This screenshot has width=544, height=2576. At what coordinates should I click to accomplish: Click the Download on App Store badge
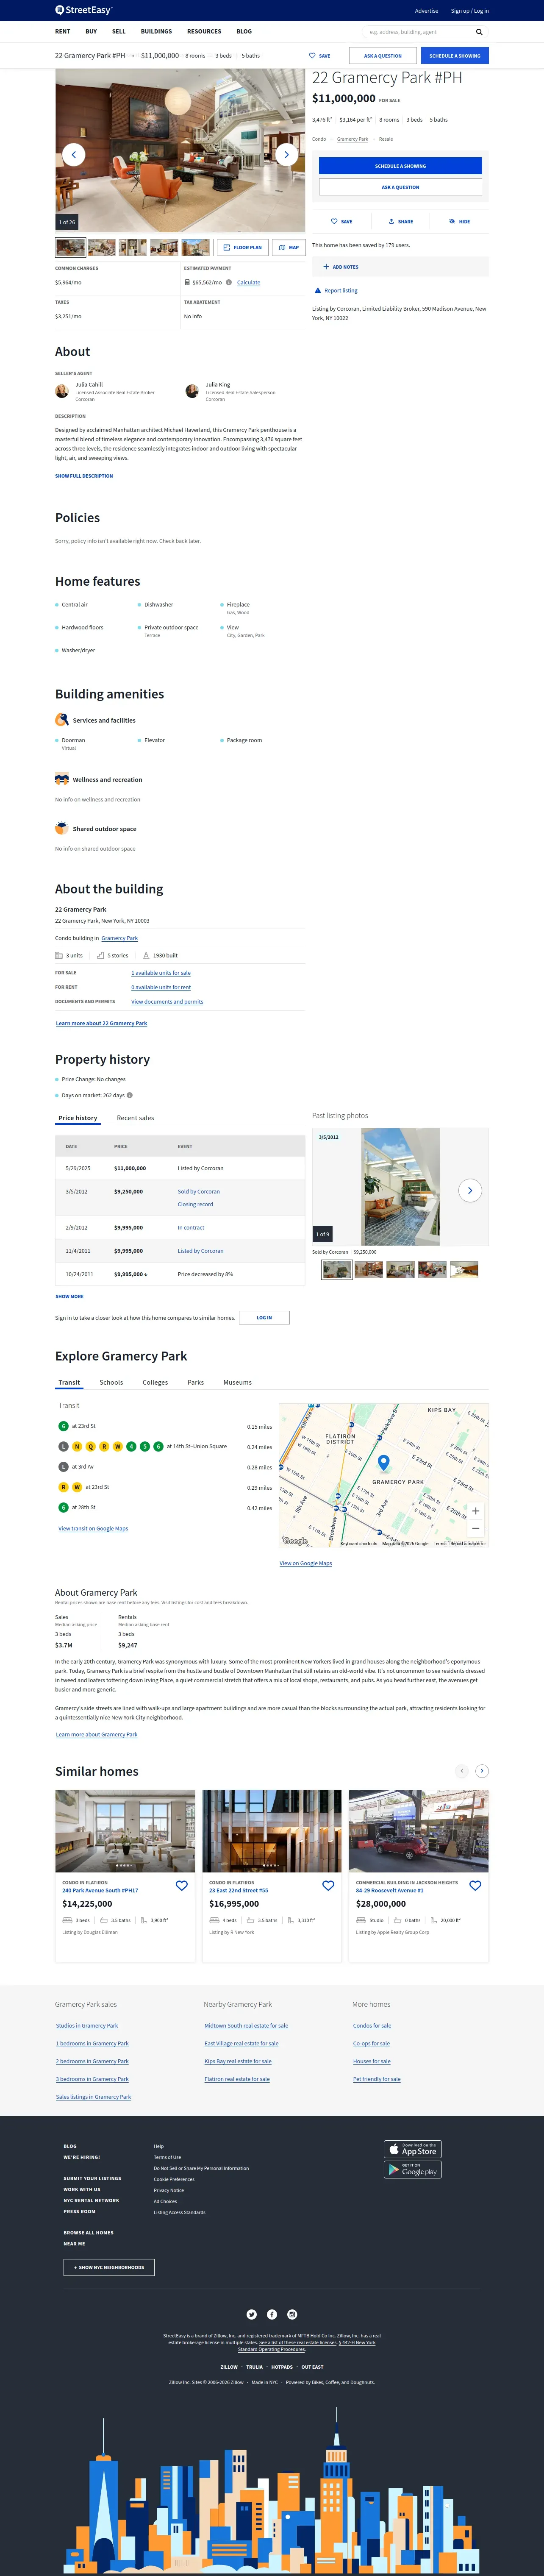pyautogui.click(x=412, y=2149)
